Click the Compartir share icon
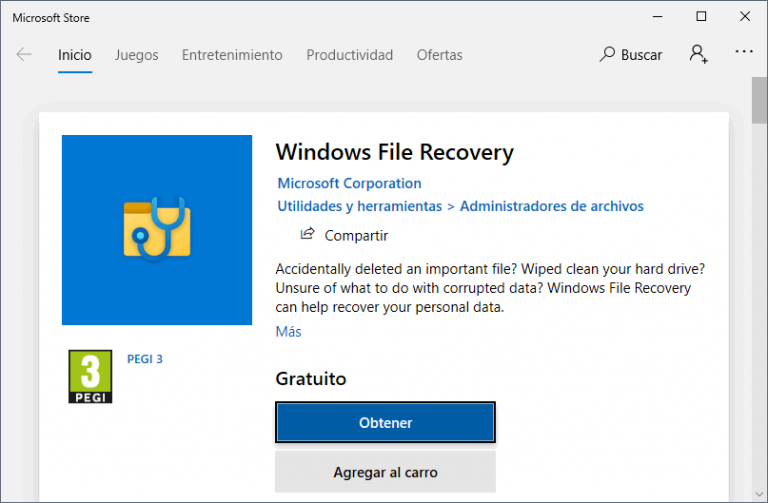The width and height of the screenshot is (768, 503). [x=307, y=235]
